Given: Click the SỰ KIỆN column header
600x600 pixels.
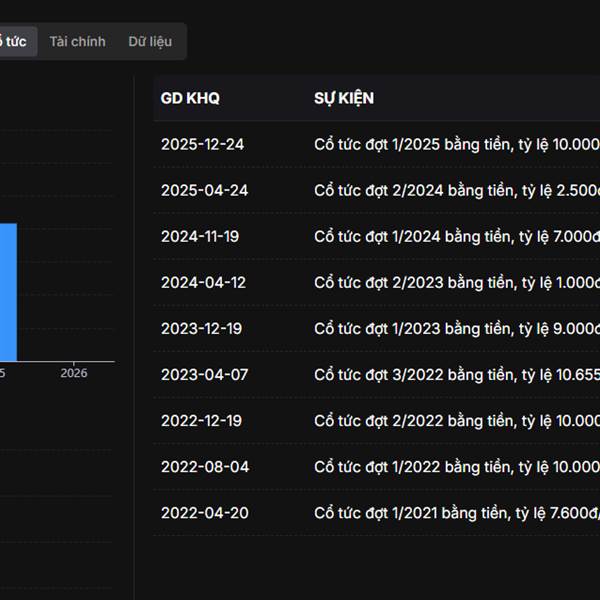Looking at the screenshot, I should pyautogui.click(x=344, y=98).
